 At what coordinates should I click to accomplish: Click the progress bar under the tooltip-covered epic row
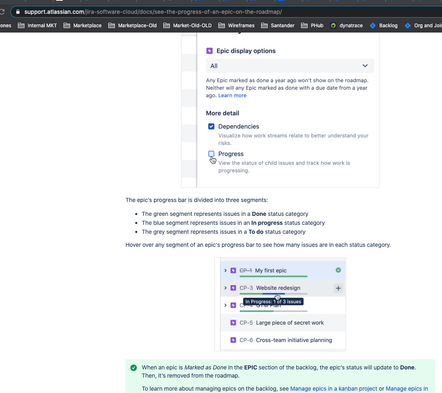click(x=273, y=311)
